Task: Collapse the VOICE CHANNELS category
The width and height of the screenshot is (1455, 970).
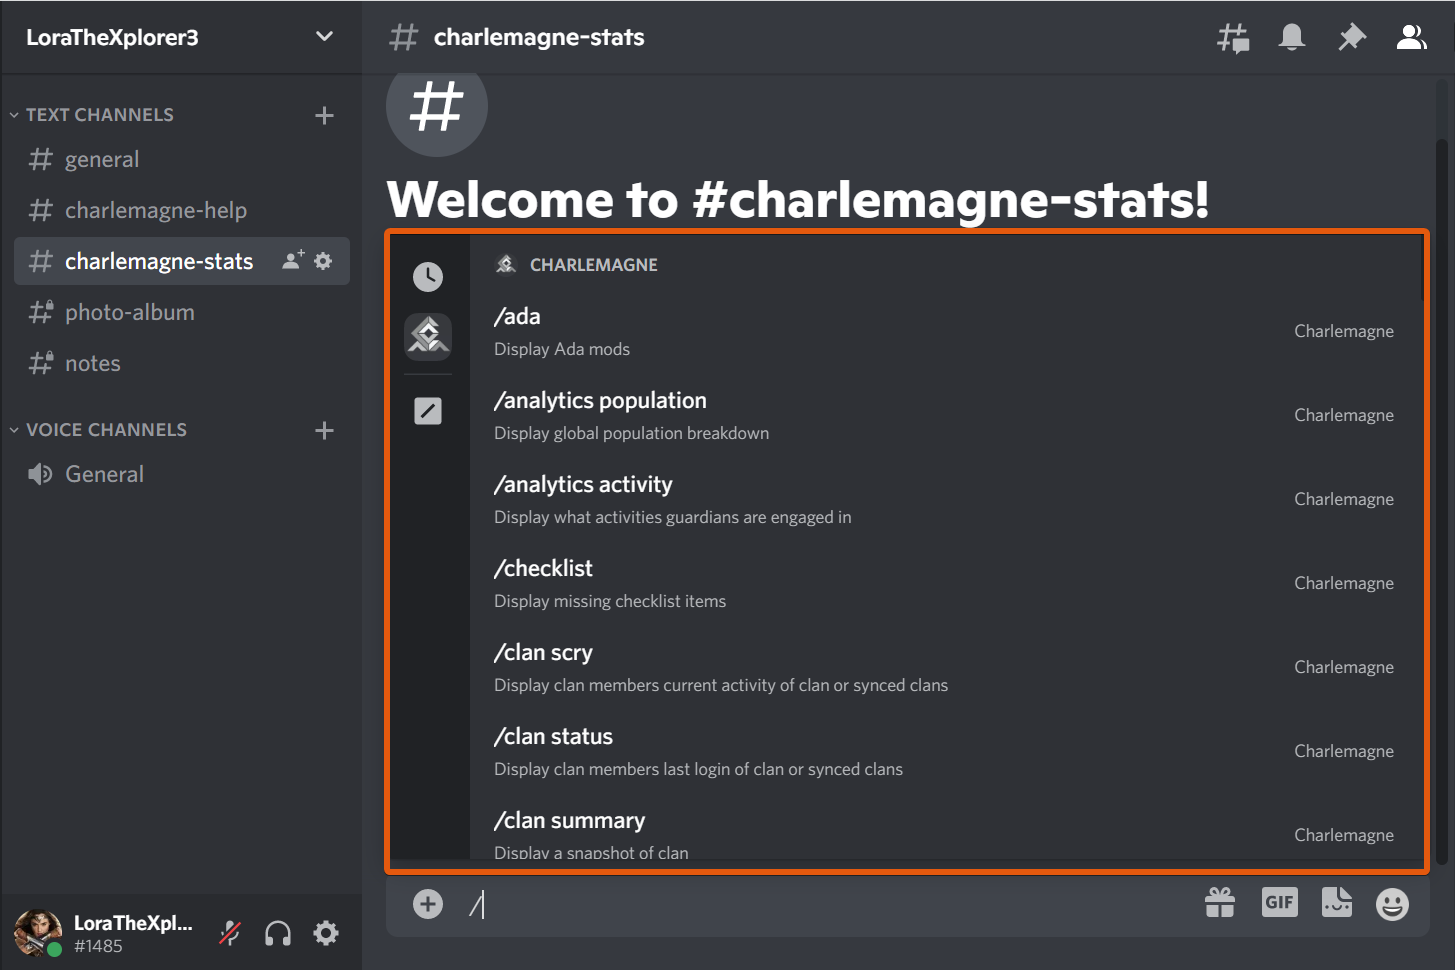Action: (x=98, y=430)
